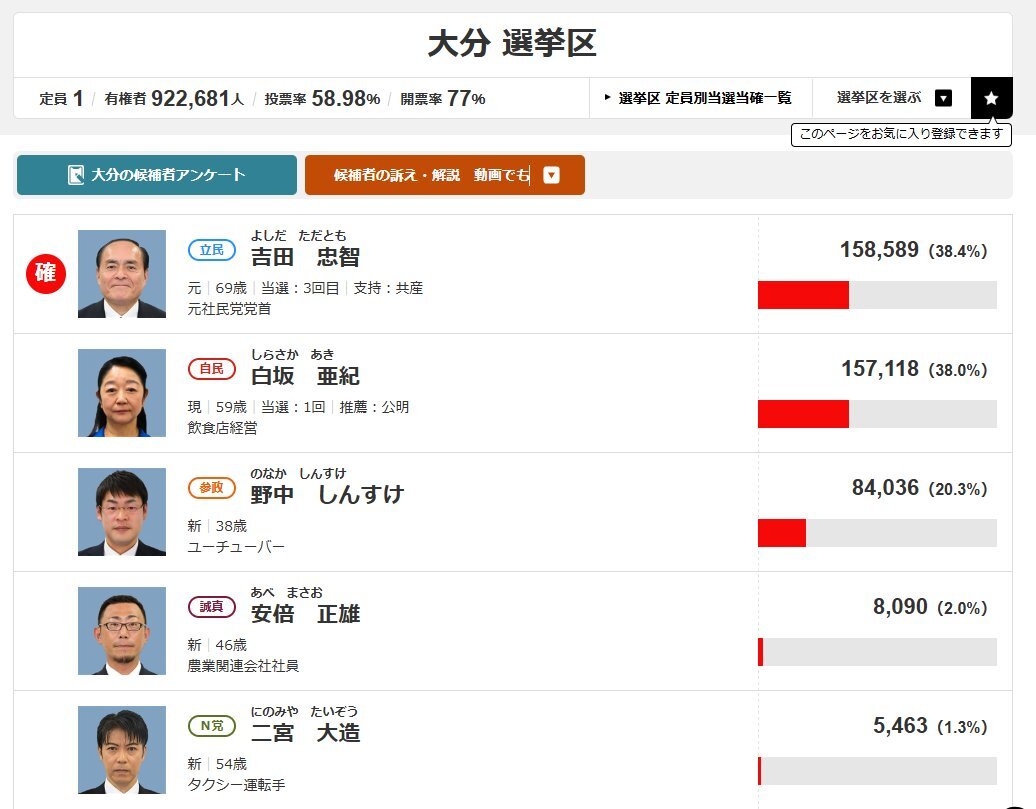1036x809 pixels.
Task: Click the N党 party badge
Action: click(211, 726)
